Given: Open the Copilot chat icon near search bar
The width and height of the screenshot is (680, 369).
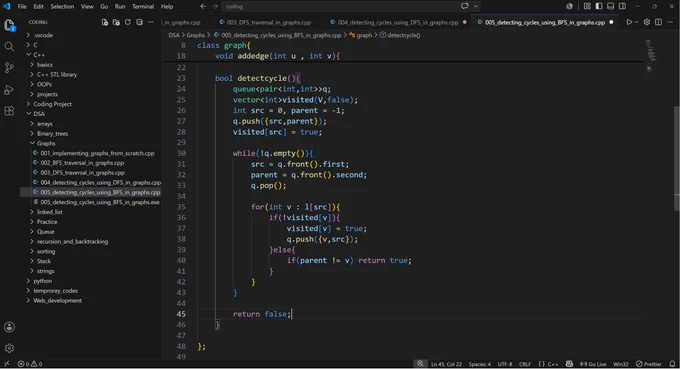Looking at the screenshot, I should click(465, 6).
